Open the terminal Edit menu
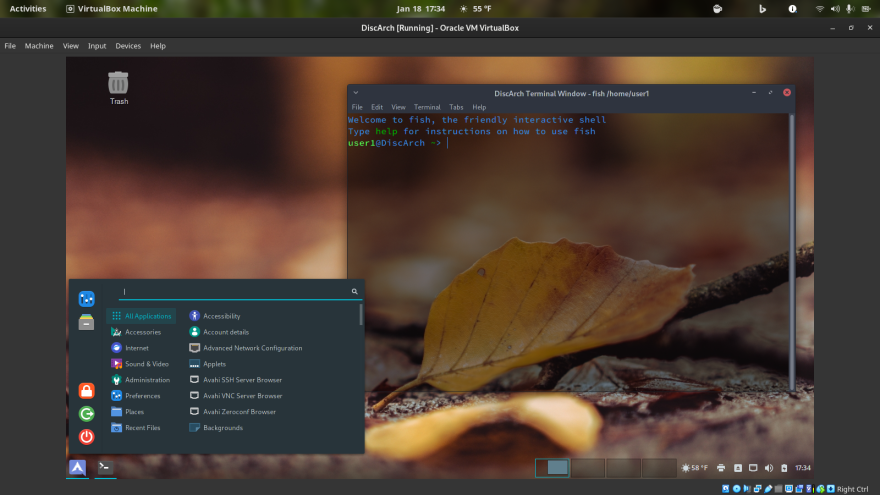The width and height of the screenshot is (880, 495). click(x=377, y=107)
